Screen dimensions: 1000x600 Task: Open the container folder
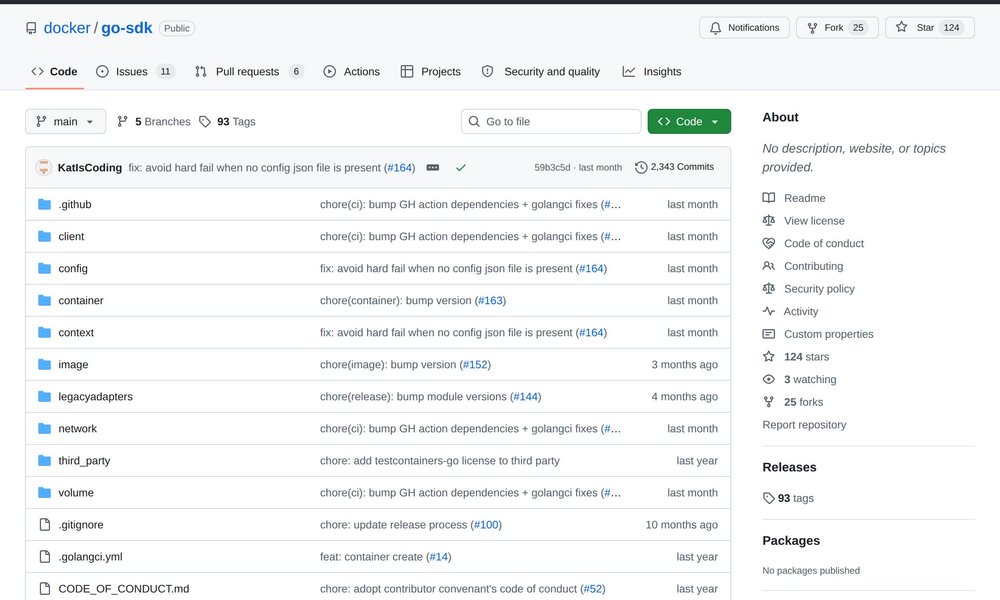coord(81,300)
